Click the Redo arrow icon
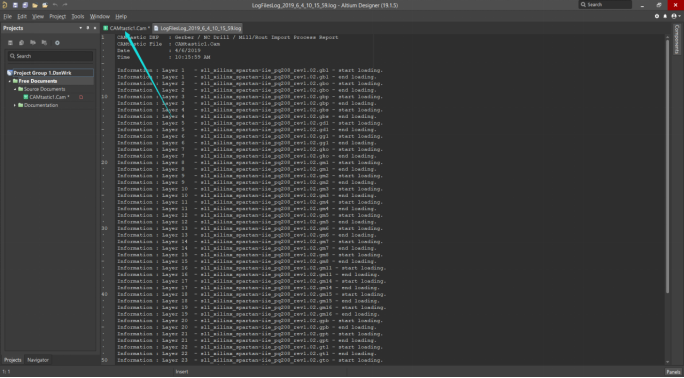Viewport: 684px width, 378px height. coord(65,5)
